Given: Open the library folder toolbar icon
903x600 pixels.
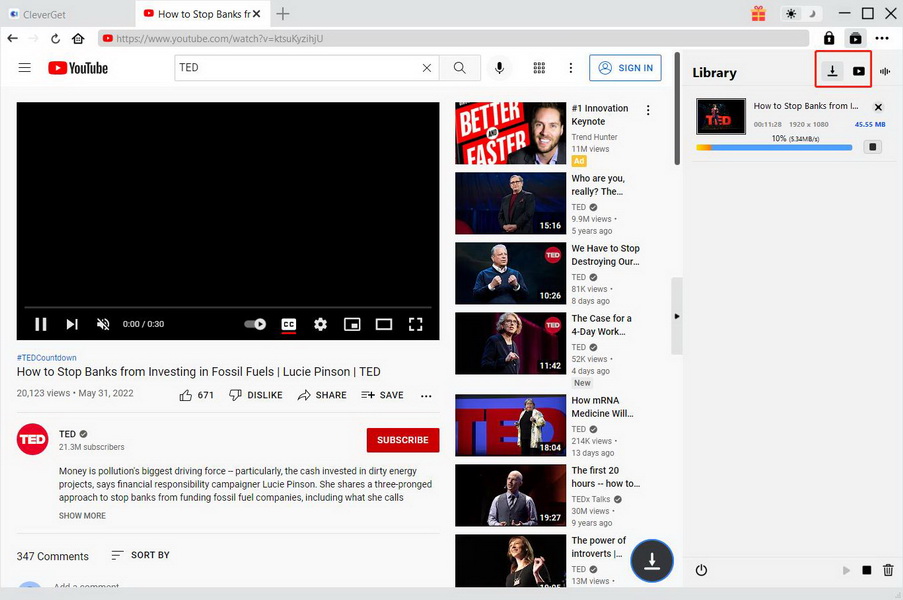Looking at the screenshot, I should [856, 39].
